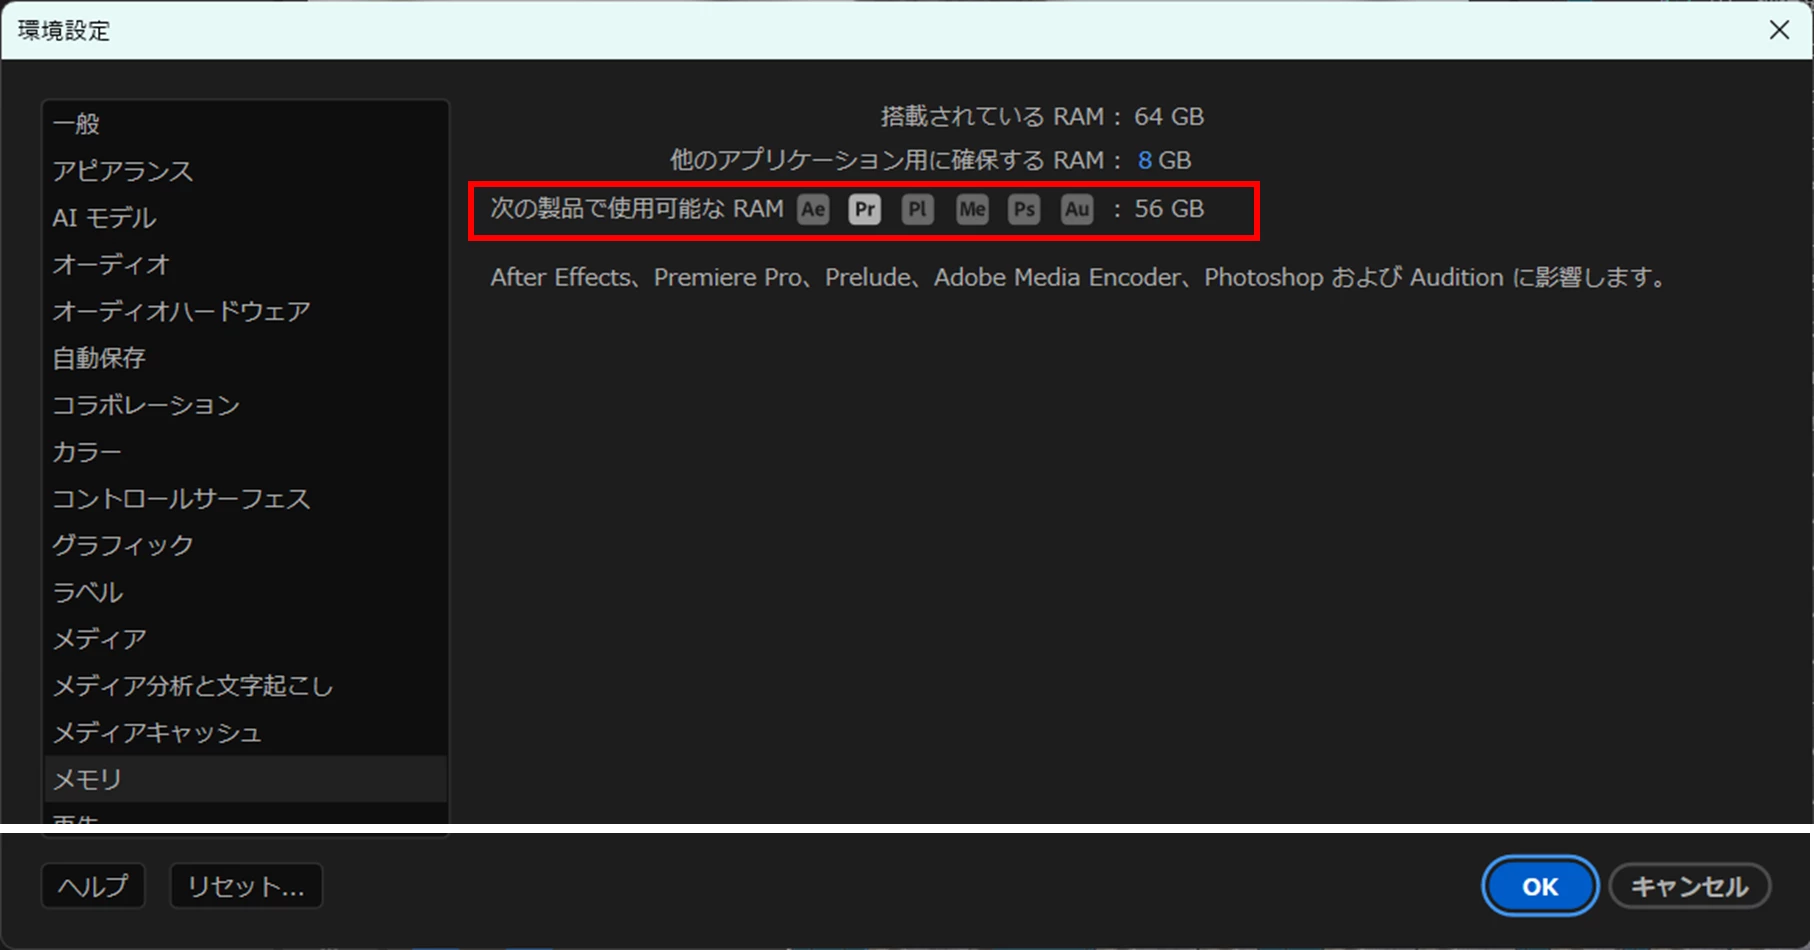Click the キャンセル button
This screenshot has height=950, width=1814.
[1690, 887]
